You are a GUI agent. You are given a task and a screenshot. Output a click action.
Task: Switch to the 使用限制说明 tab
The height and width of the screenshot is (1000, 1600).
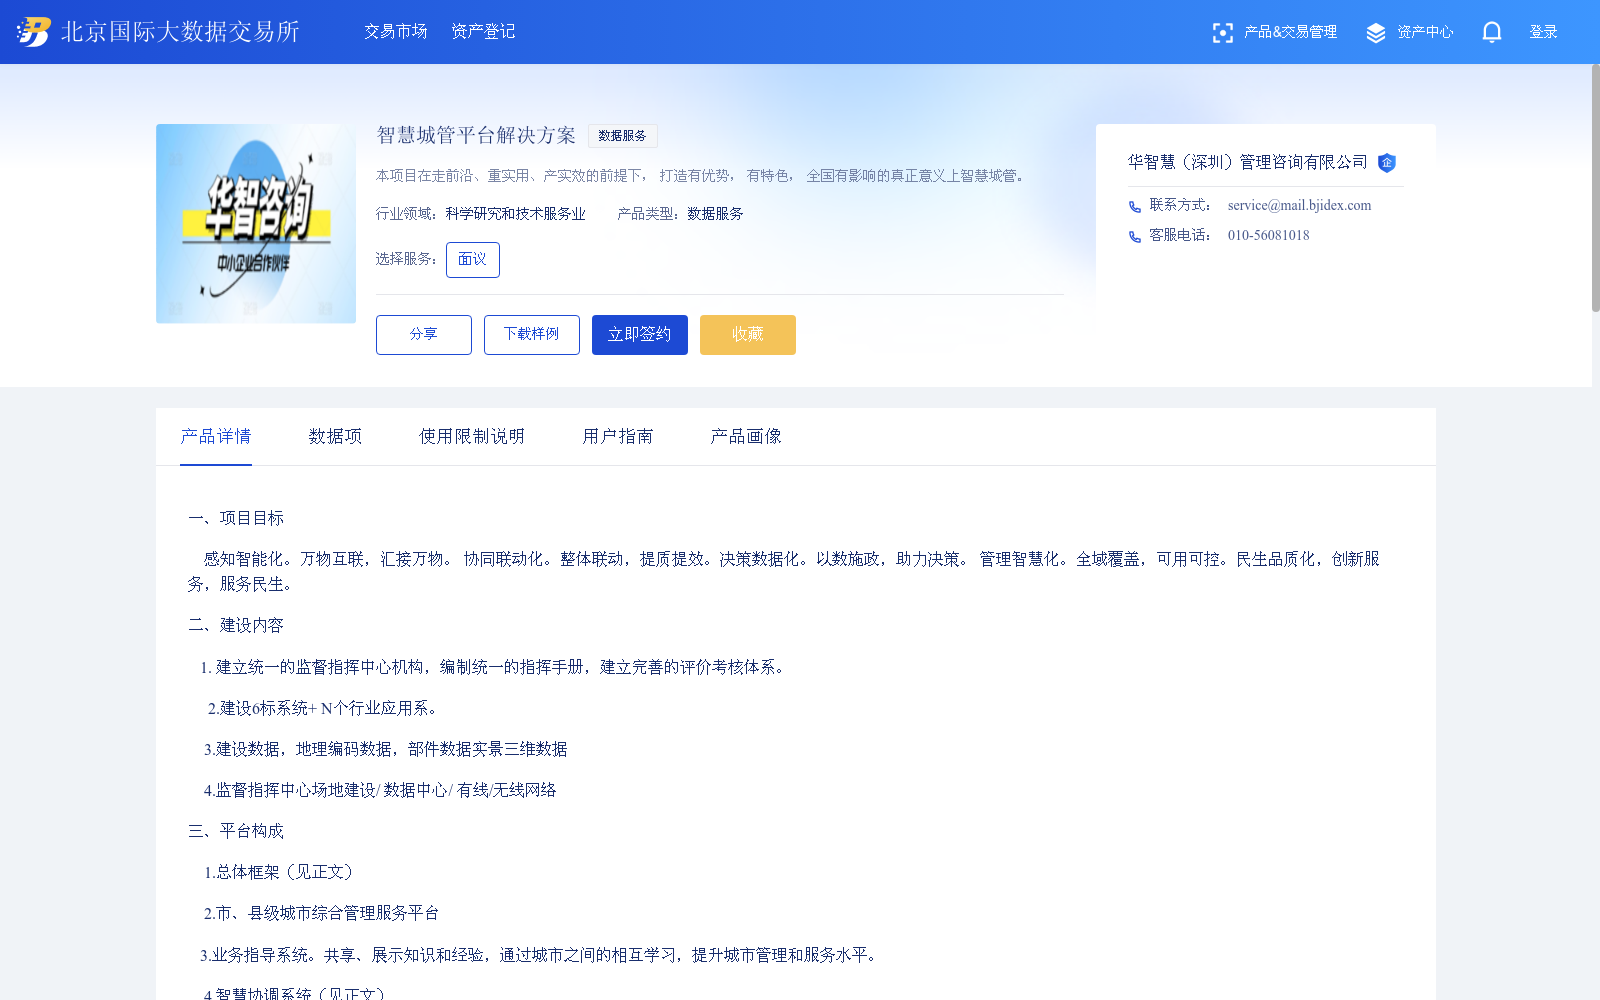pos(472,437)
